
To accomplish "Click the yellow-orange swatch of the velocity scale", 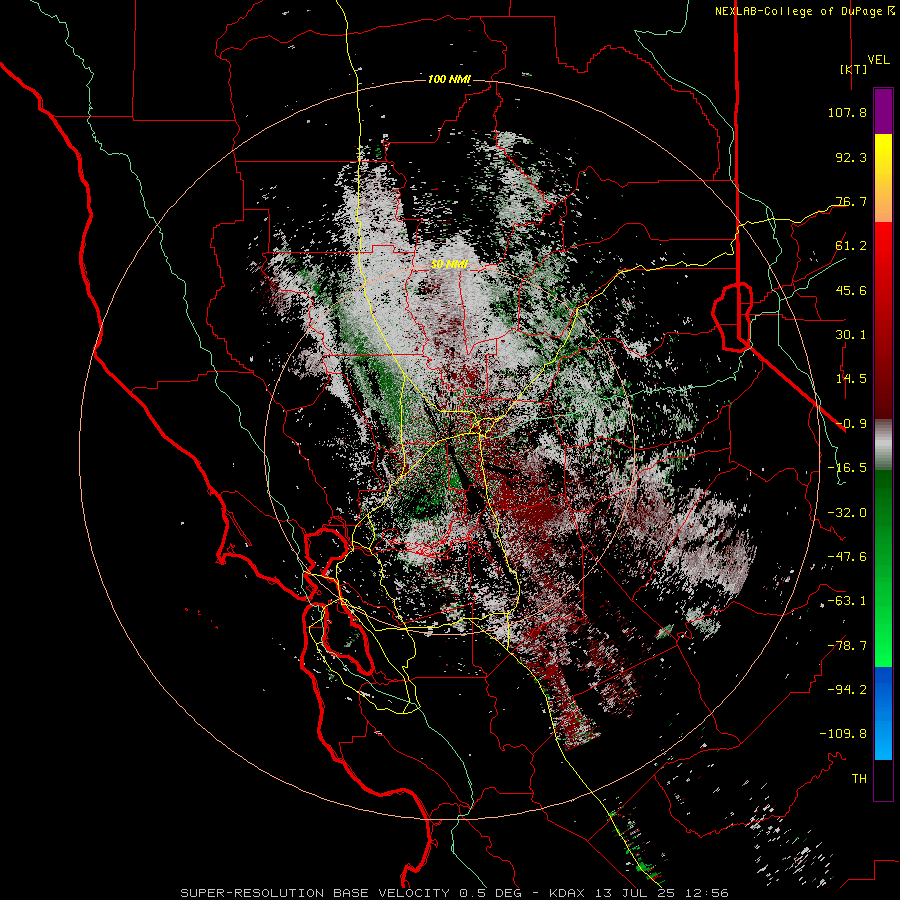I will pos(883,178).
